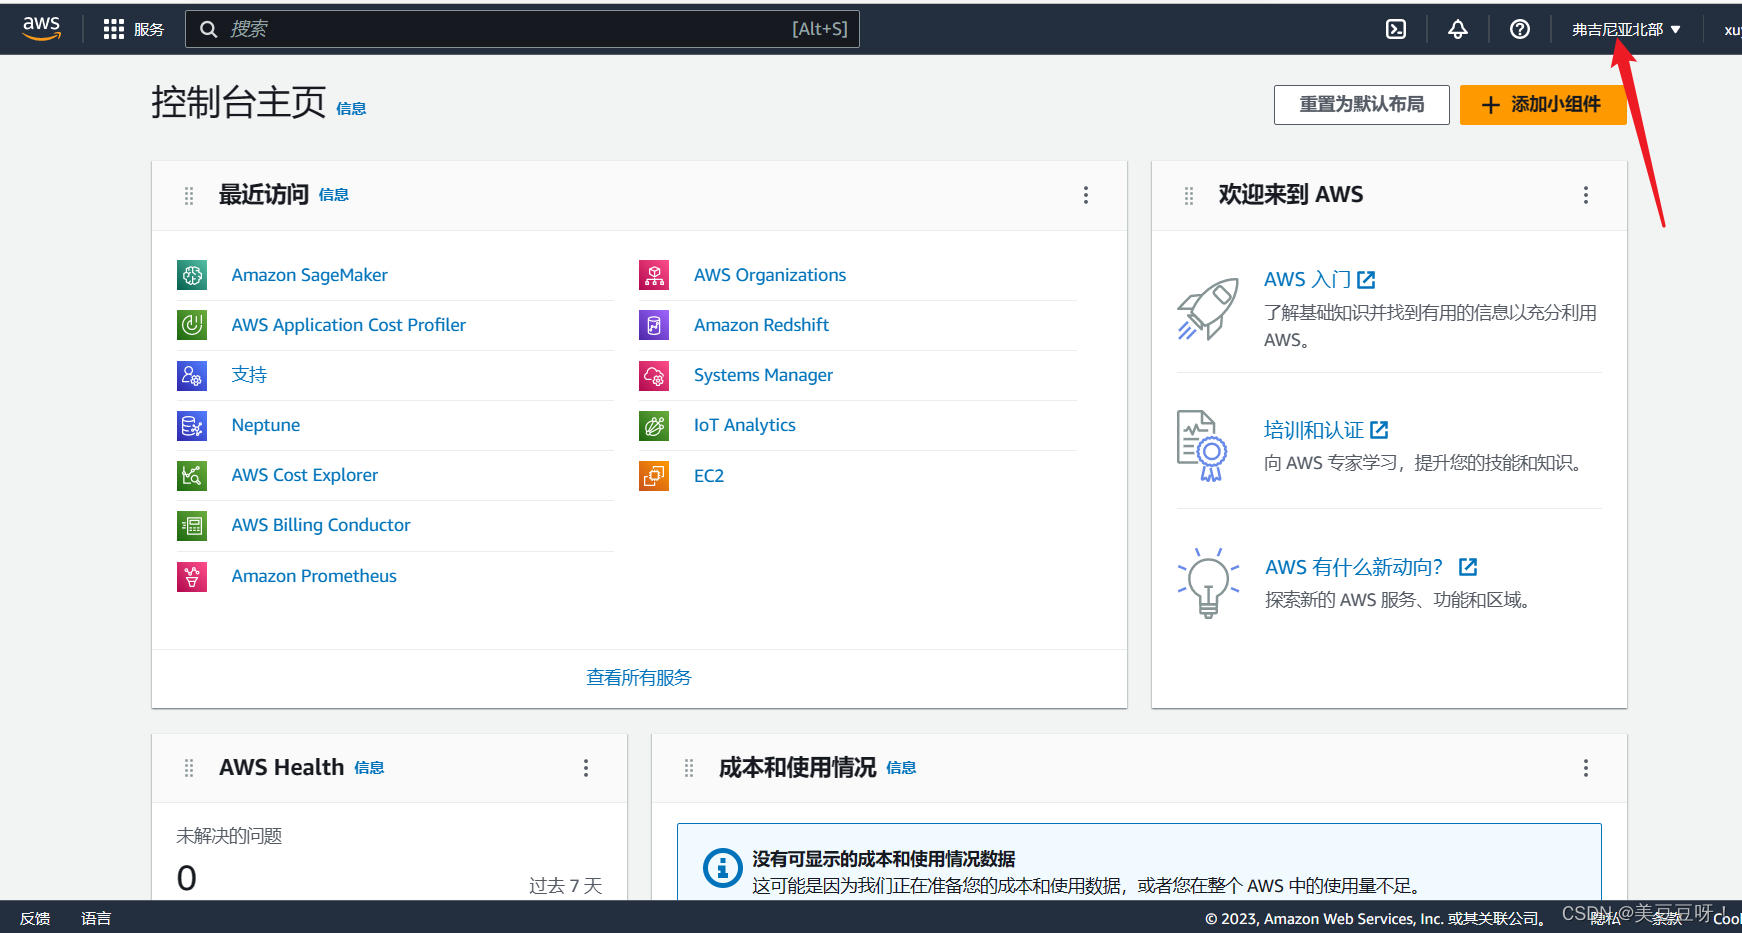Click the Amazon SageMaker icon
1742x933 pixels.
click(192, 275)
